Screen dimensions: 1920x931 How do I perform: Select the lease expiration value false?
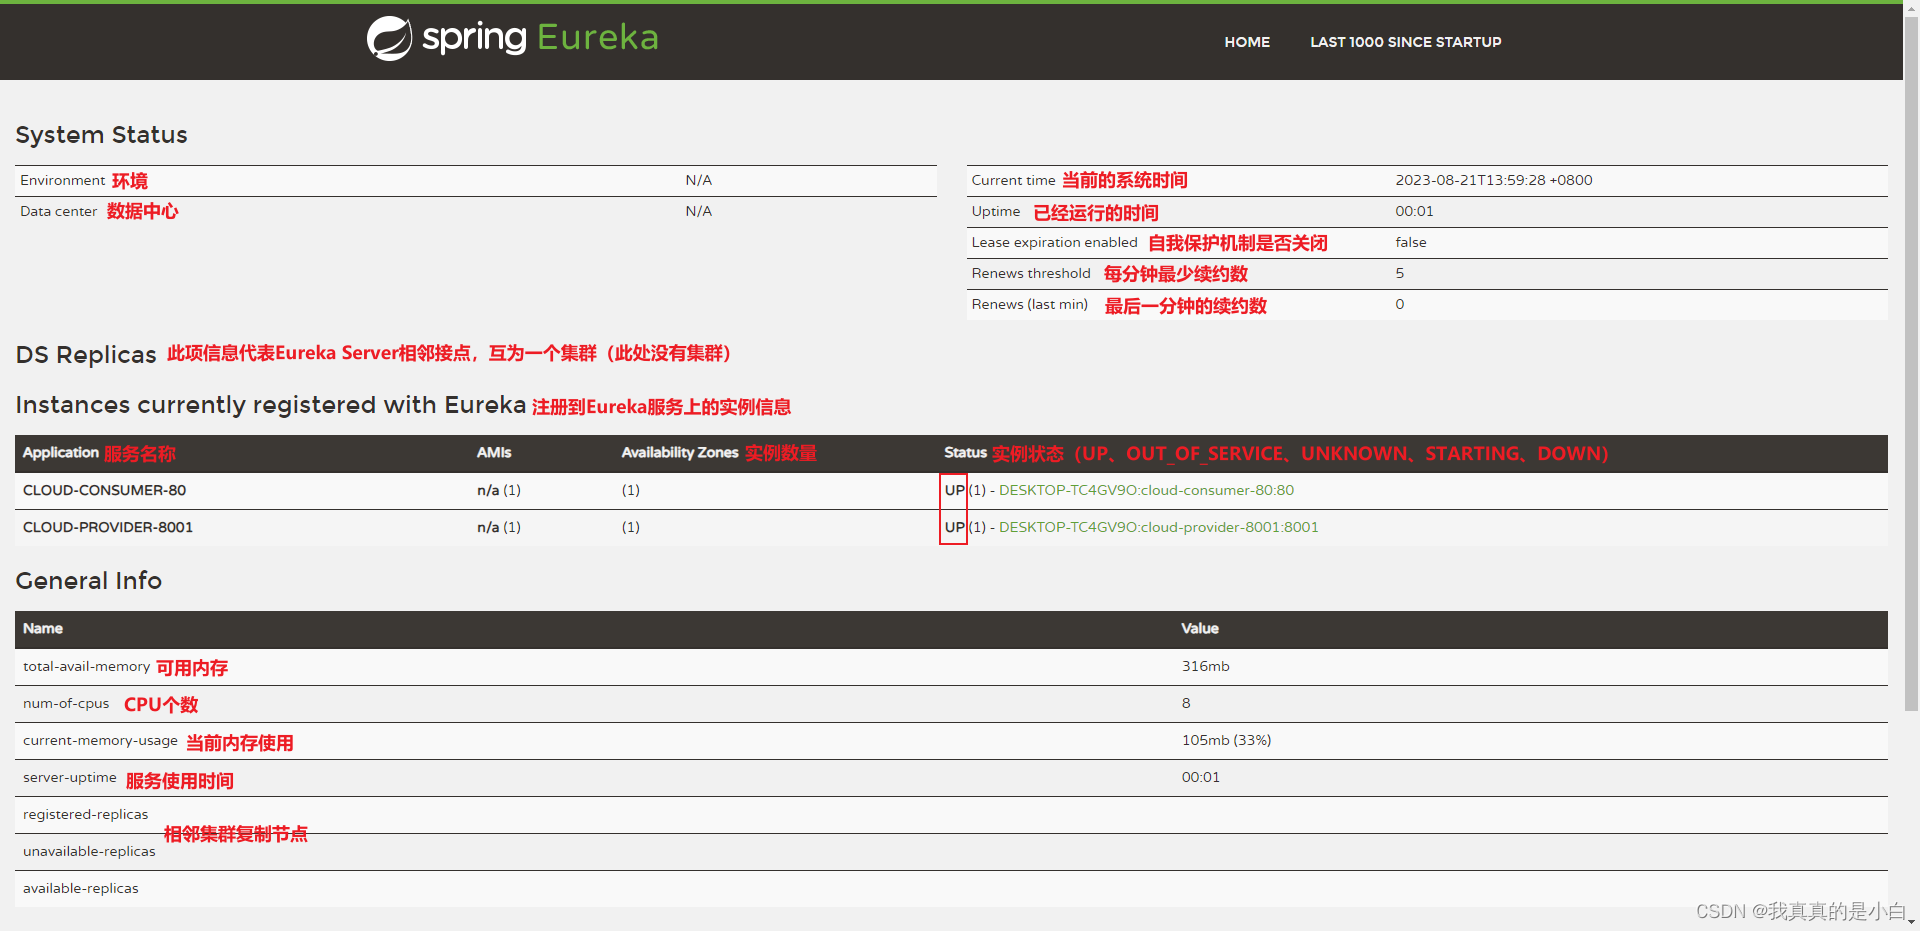click(x=1411, y=242)
